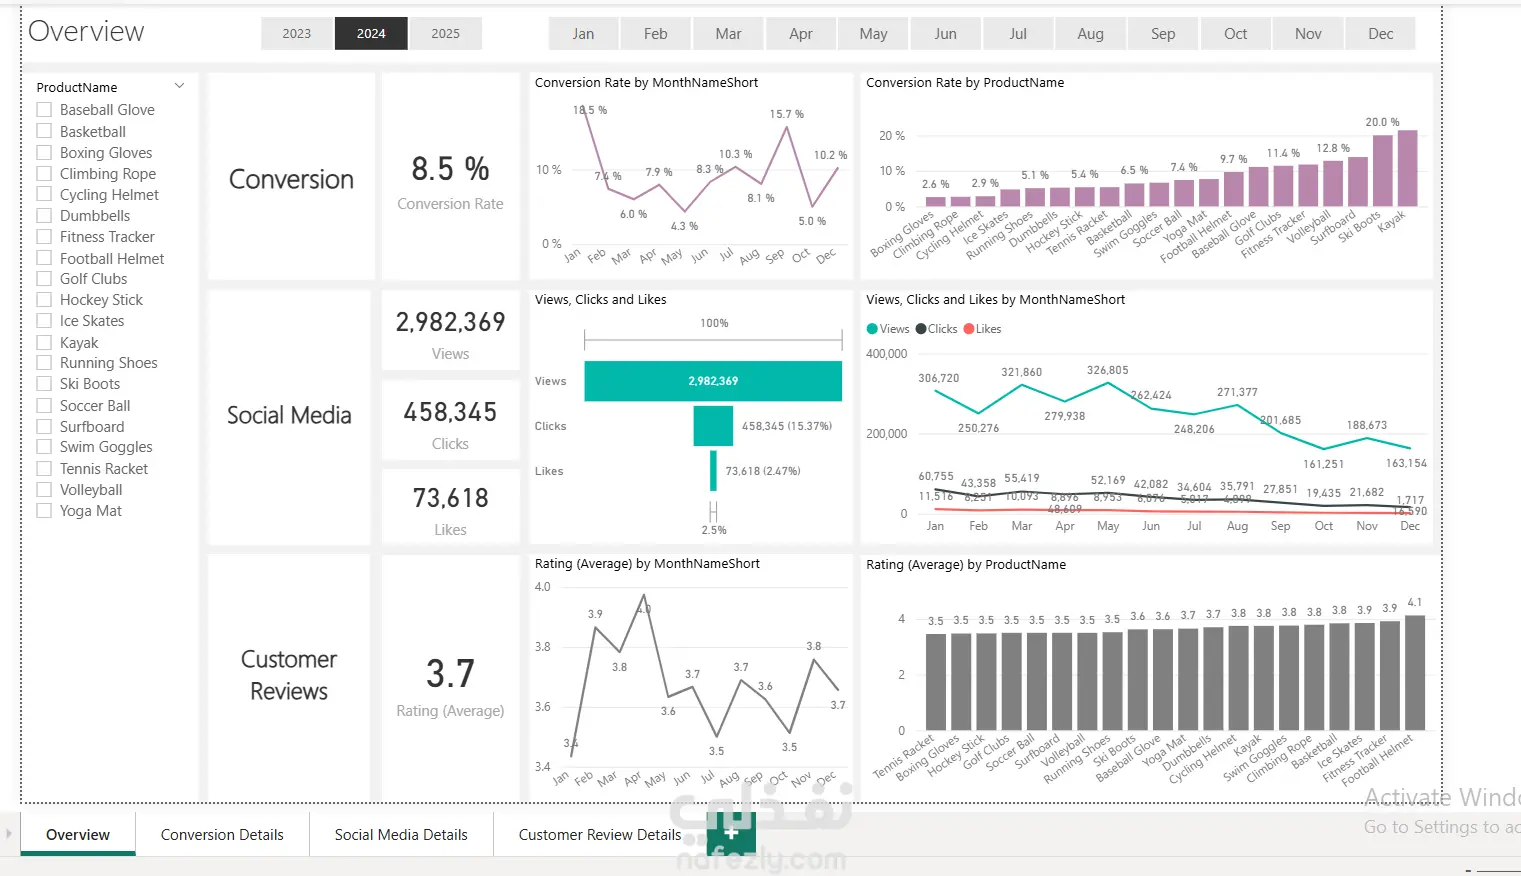Select the Clicks legend marker
This screenshot has height=876, width=1521.
coord(921,329)
